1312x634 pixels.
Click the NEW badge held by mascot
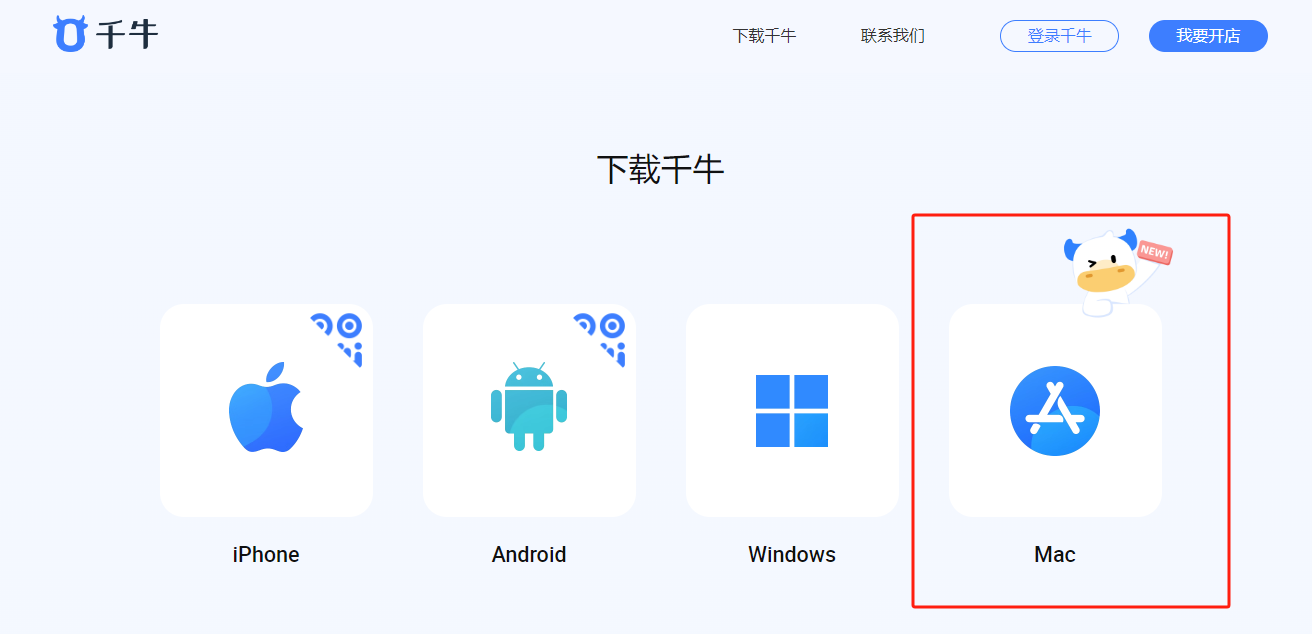1154,254
